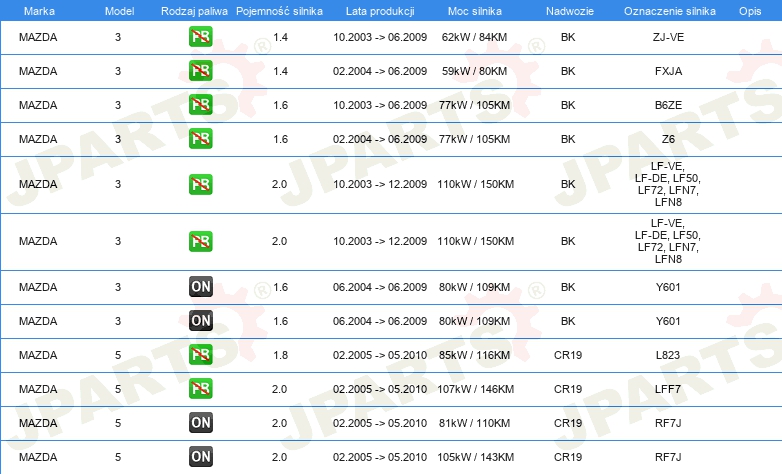
Task: Select the CR19 body code in the L823 row
Action: click(x=568, y=355)
